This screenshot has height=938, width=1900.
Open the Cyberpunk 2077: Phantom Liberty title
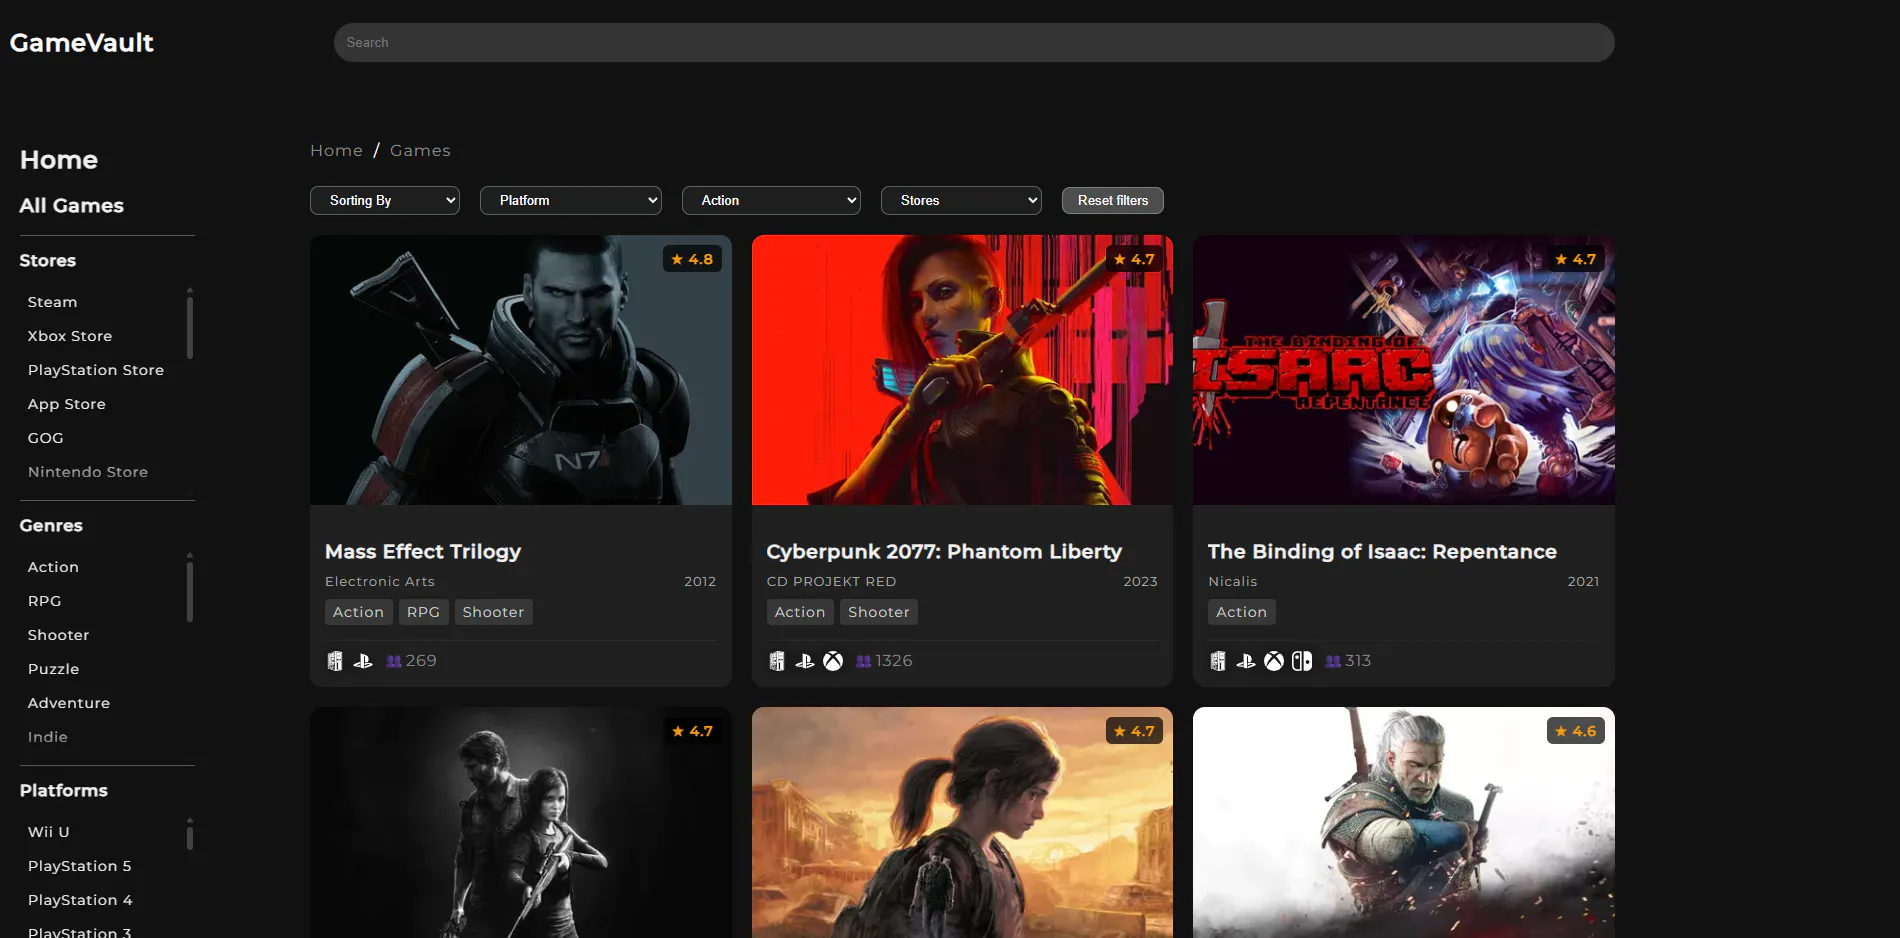tap(944, 552)
